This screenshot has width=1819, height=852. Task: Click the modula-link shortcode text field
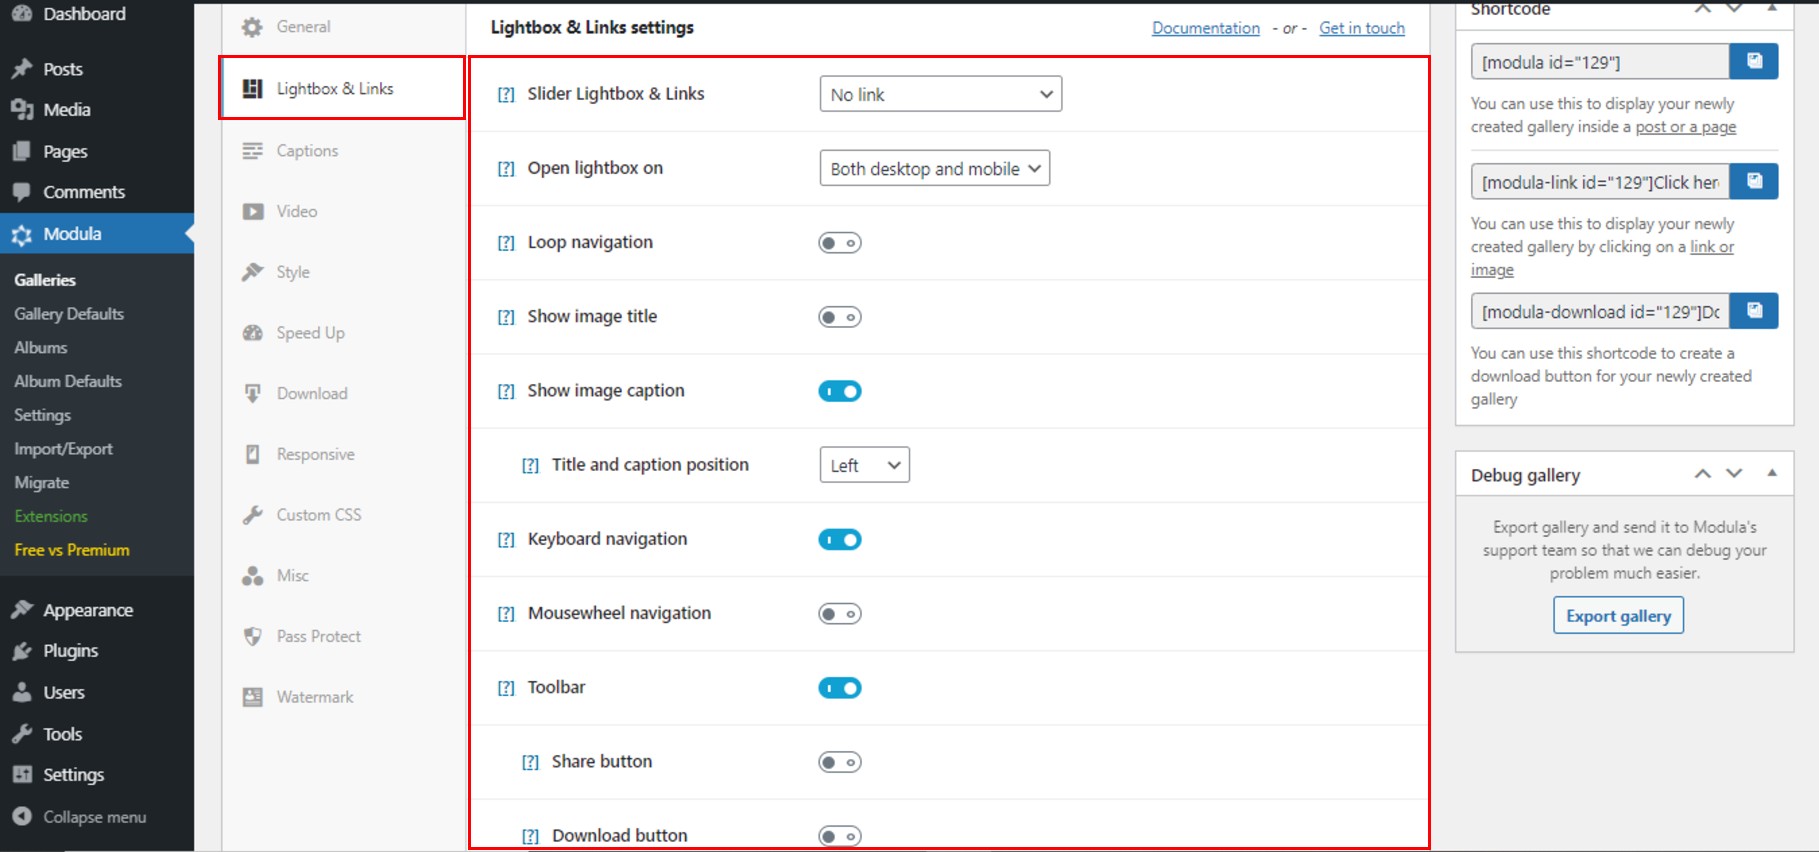(x=1600, y=182)
